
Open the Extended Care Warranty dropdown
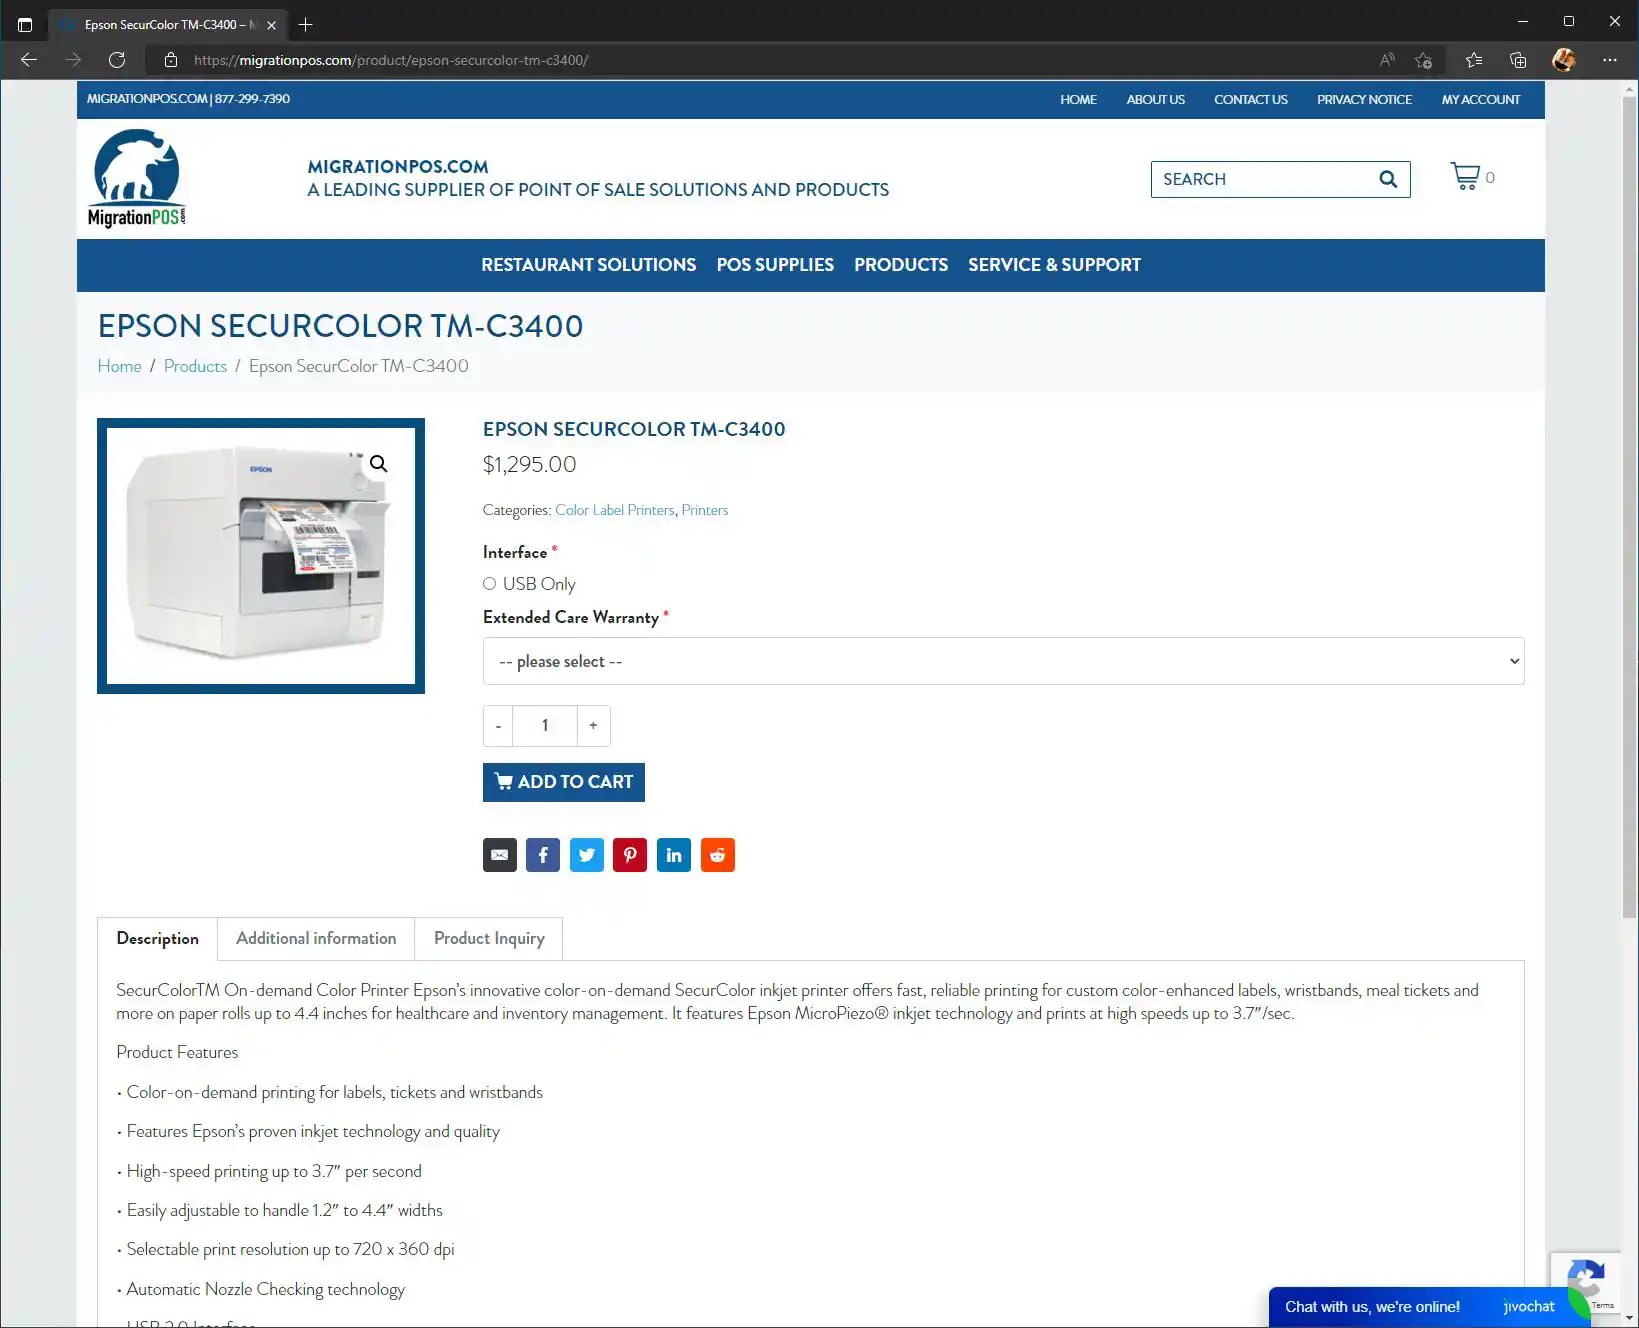coord(1003,661)
